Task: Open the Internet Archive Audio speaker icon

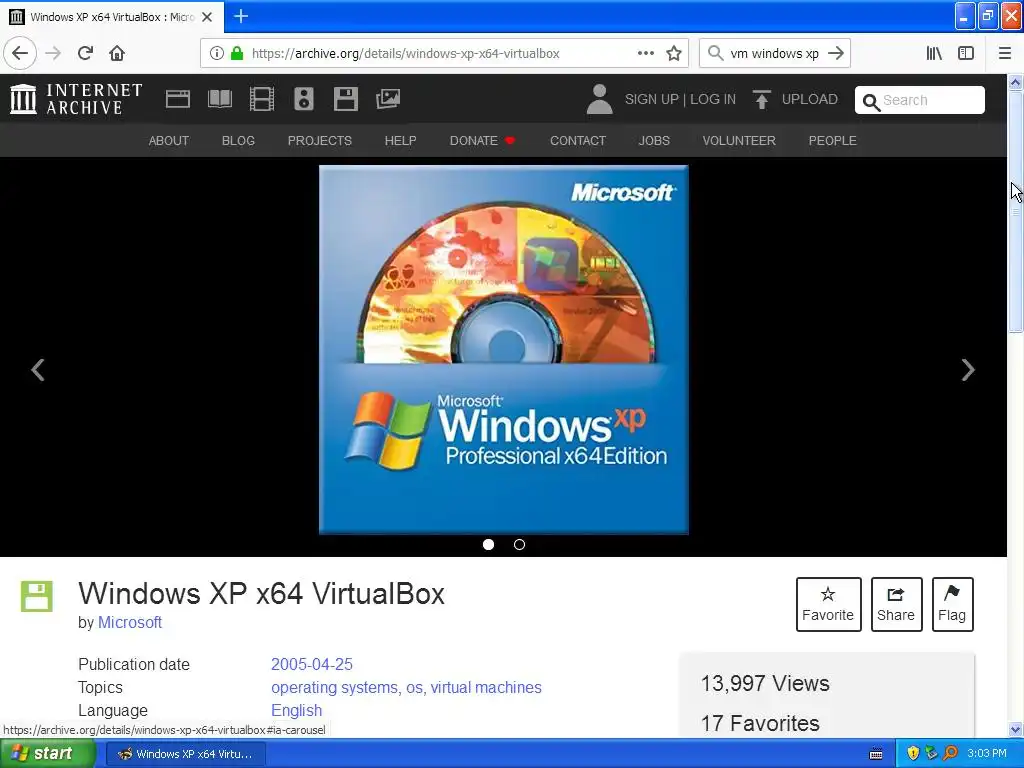Action: (304, 99)
